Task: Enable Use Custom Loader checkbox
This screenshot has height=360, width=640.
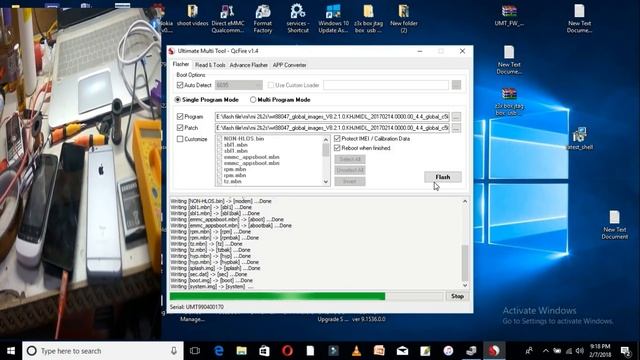Action: pos(271,85)
